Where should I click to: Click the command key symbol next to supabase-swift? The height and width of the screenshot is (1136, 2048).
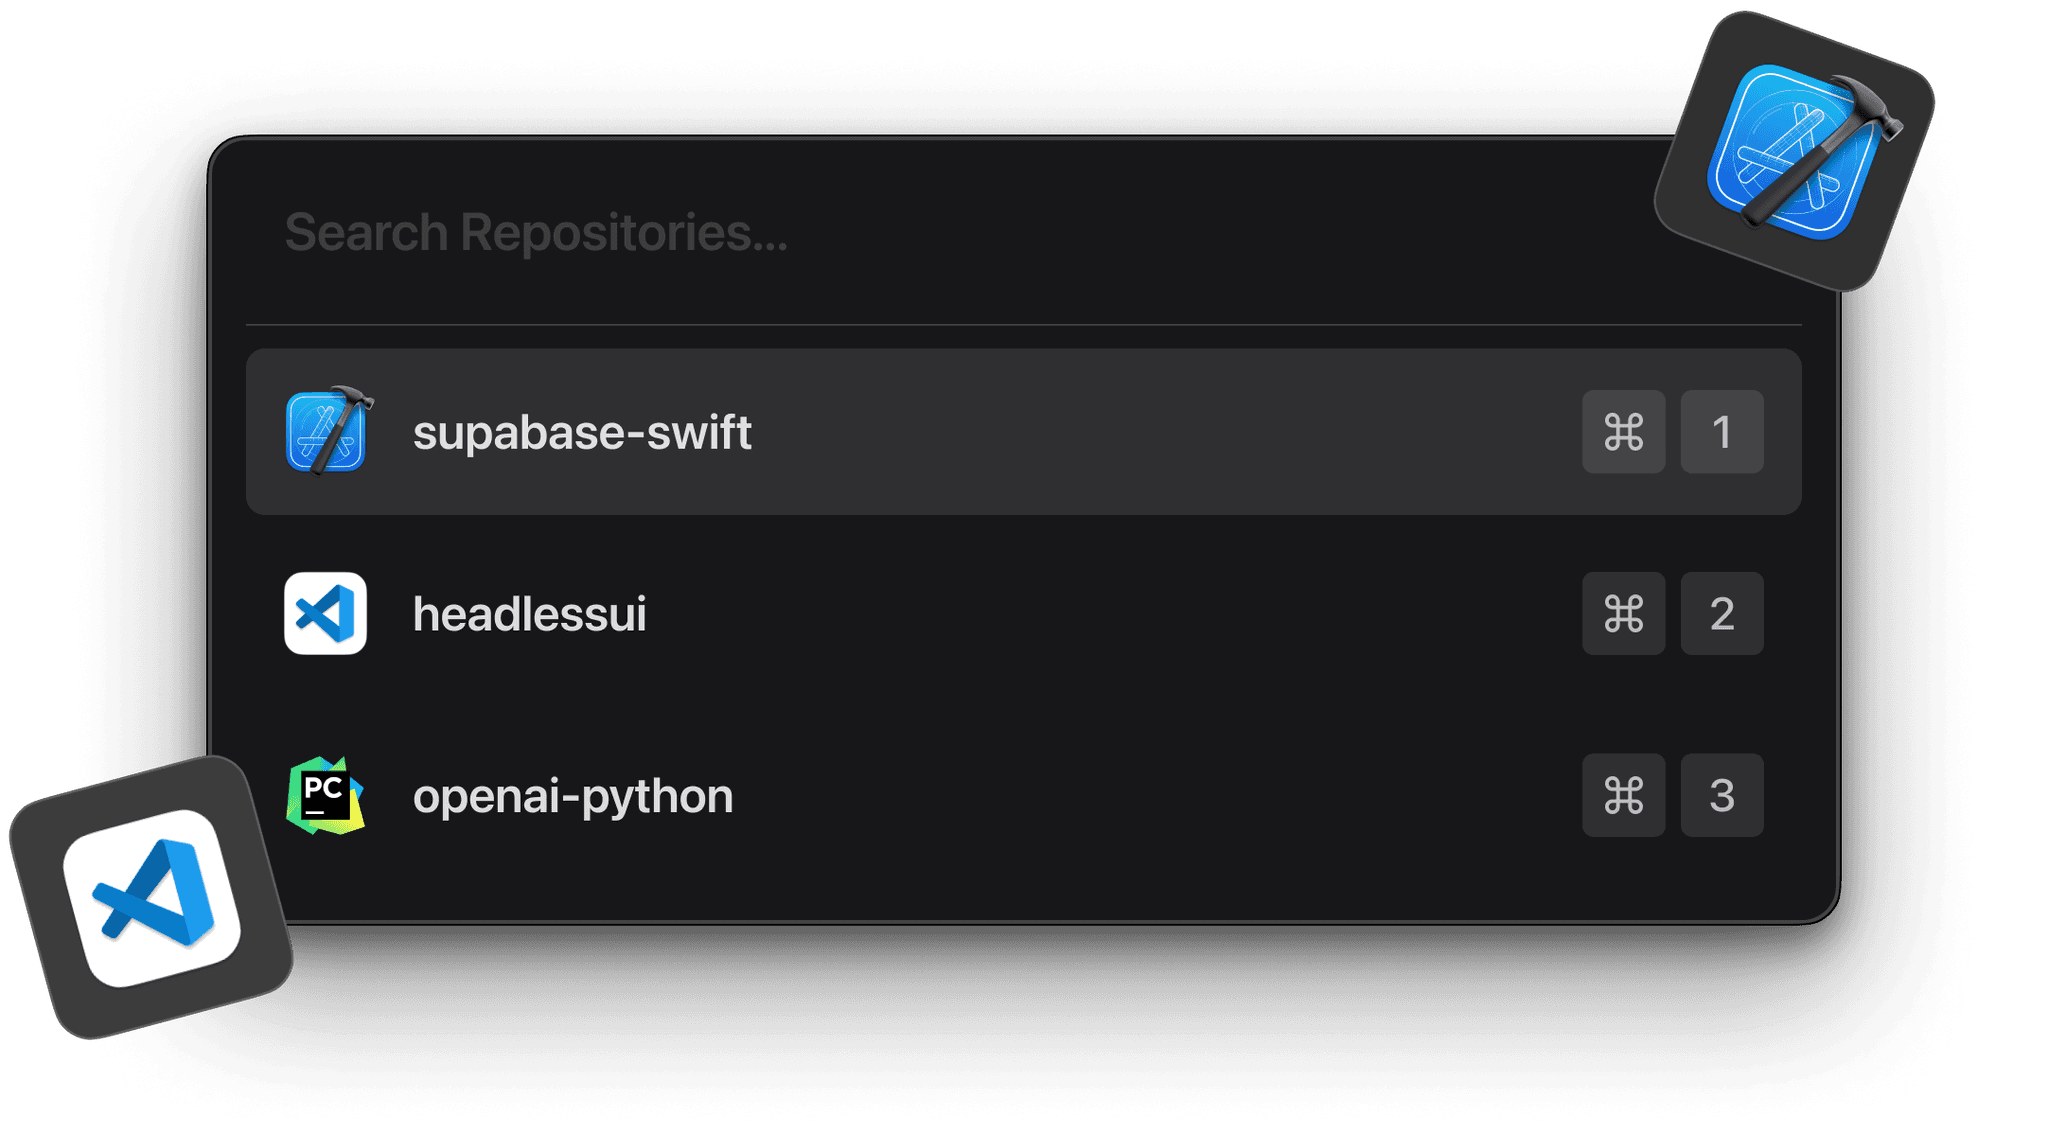pyautogui.click(x=1623, y=432)
